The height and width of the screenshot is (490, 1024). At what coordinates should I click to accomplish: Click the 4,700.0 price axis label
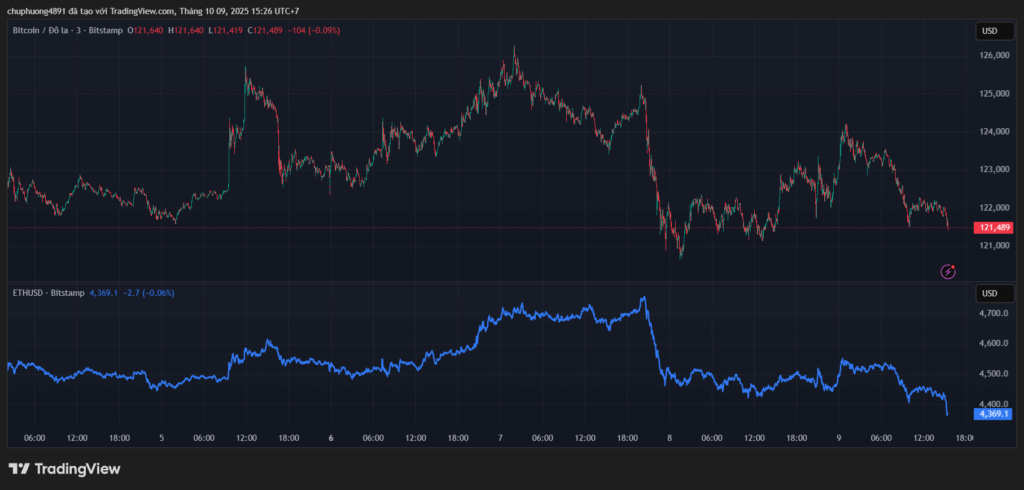point(994,314)
